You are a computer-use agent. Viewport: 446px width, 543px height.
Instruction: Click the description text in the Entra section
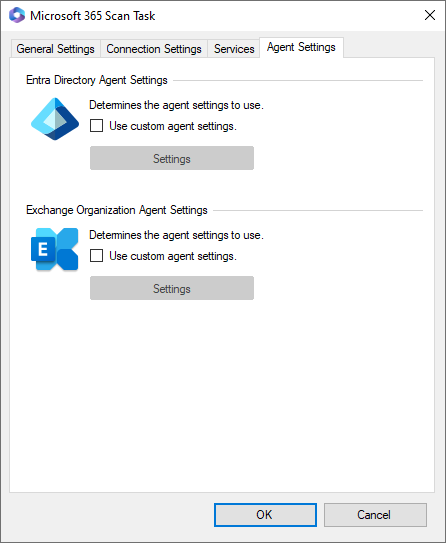tap(176, 105)
